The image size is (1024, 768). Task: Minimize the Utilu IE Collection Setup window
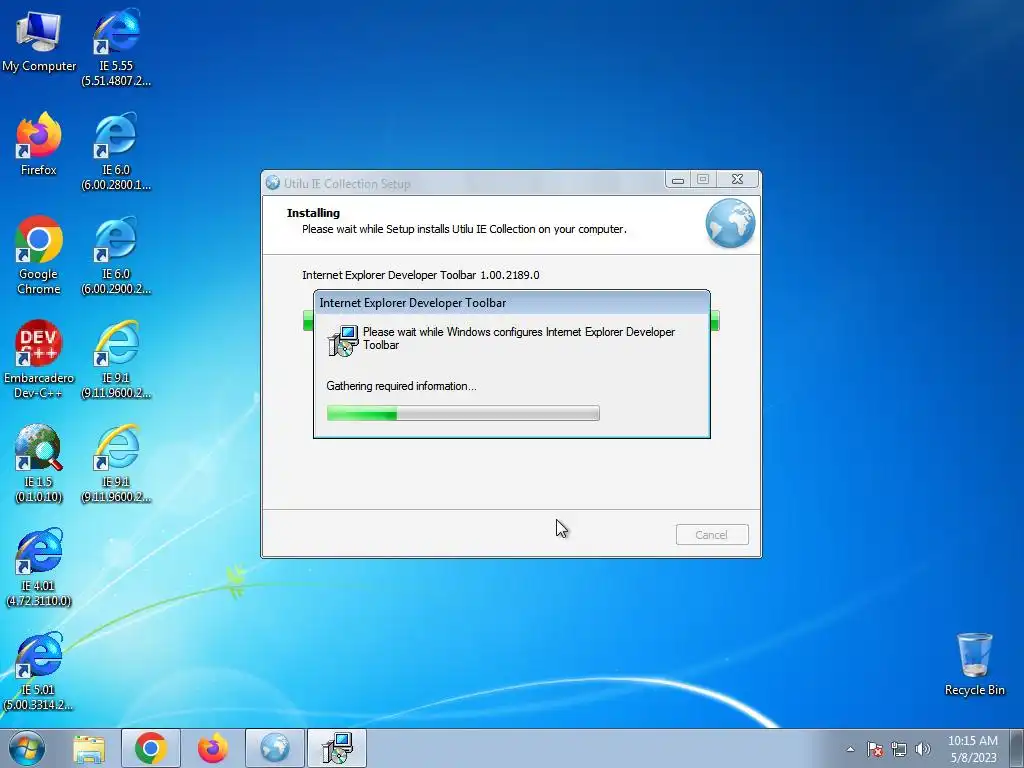[678, 180]
